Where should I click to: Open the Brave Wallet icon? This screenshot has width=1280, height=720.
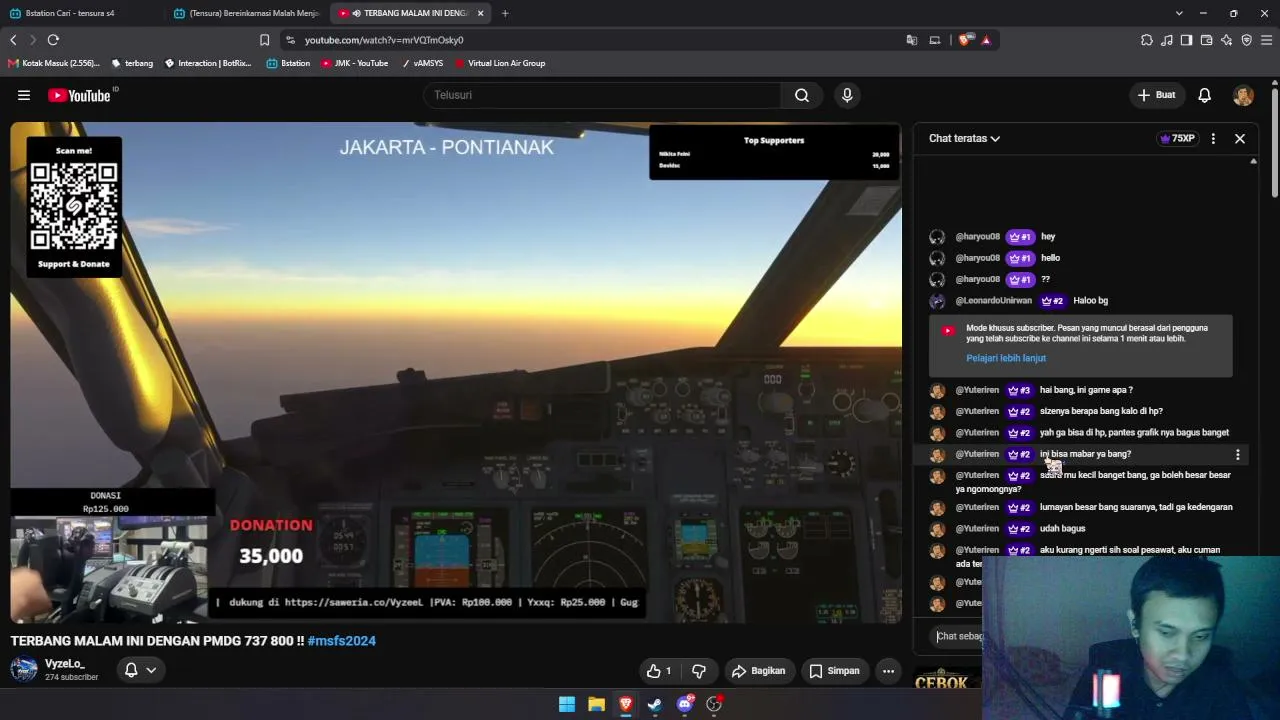1207,40
